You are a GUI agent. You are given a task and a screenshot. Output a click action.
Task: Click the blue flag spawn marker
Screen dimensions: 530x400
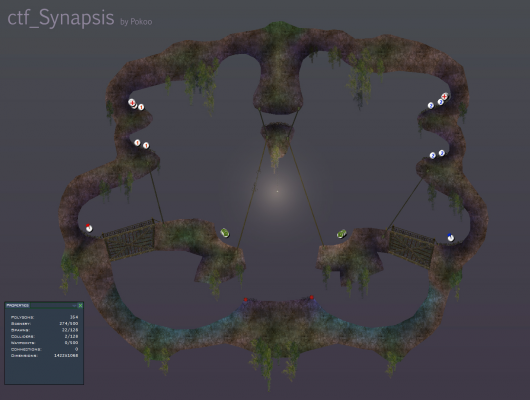point(451,237)
